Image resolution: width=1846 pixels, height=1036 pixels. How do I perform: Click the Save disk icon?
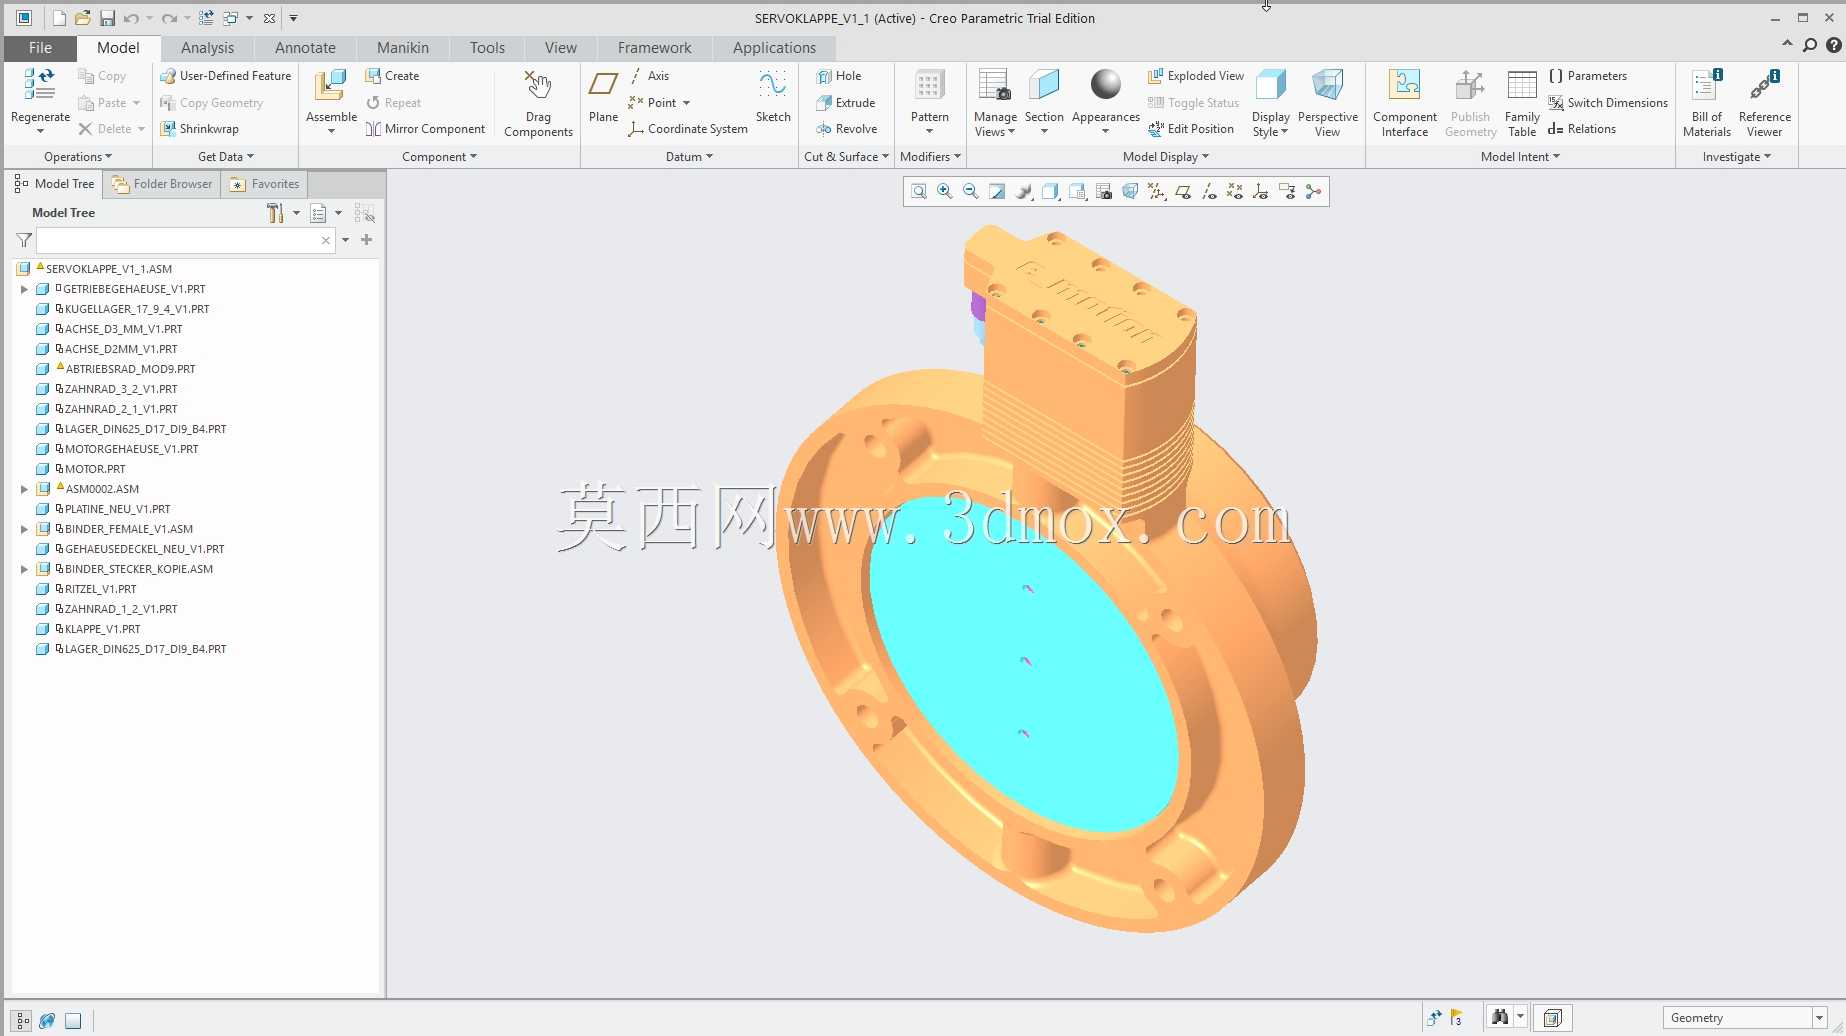click(107, 18)
